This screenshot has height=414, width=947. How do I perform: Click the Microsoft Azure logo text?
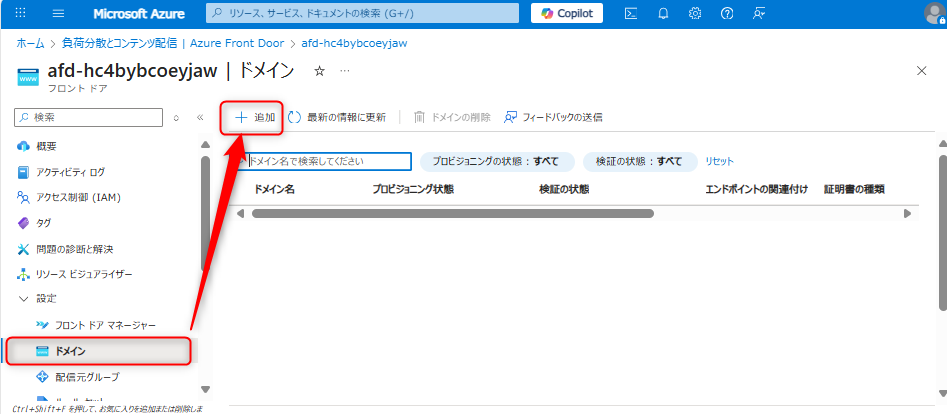140,13
